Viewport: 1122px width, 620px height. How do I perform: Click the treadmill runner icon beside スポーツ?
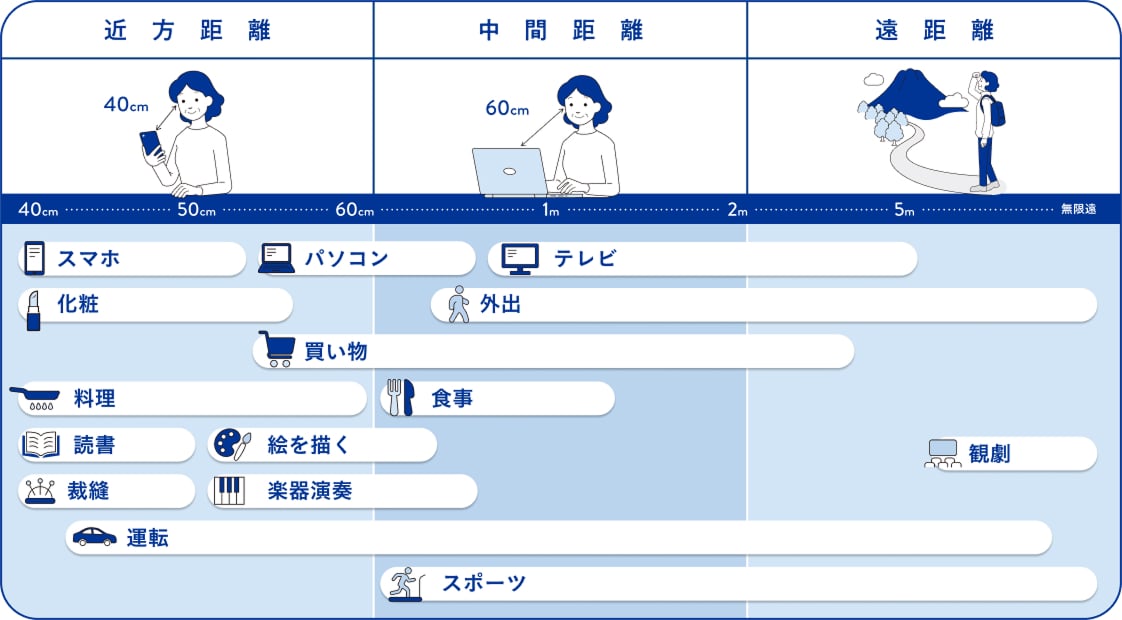[406, 583]
